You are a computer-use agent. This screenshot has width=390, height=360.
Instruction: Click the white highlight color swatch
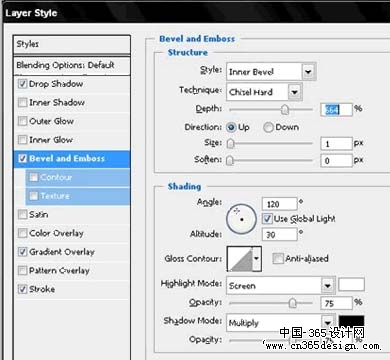click(351, 285)
